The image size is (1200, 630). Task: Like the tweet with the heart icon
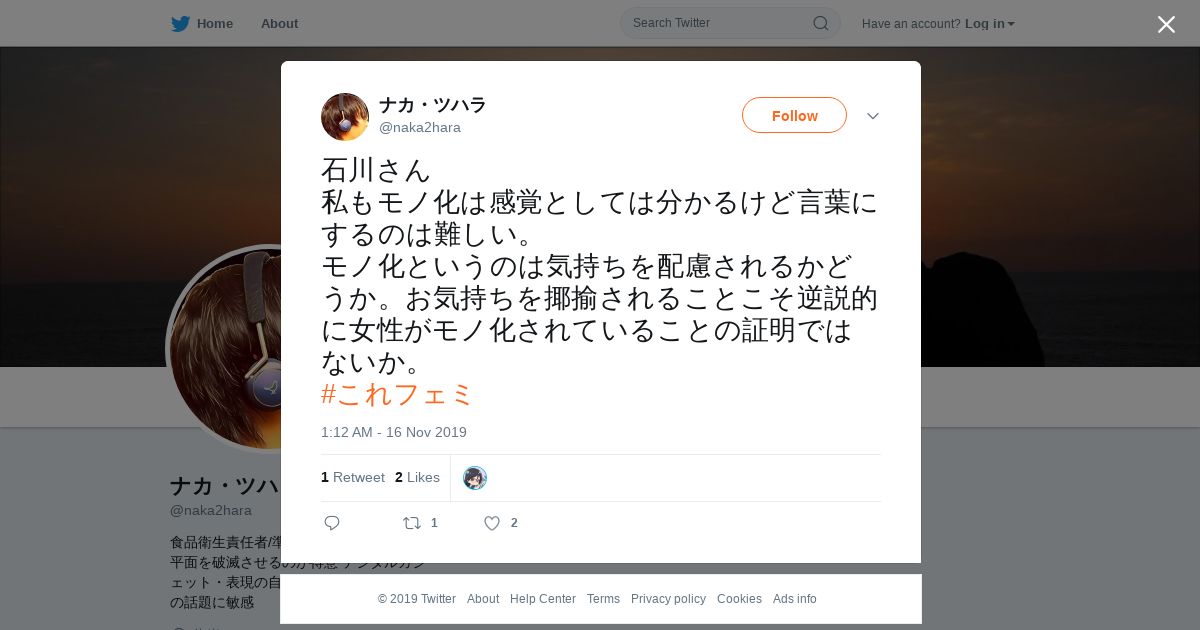pyautogui.click(x=491, y=523)
